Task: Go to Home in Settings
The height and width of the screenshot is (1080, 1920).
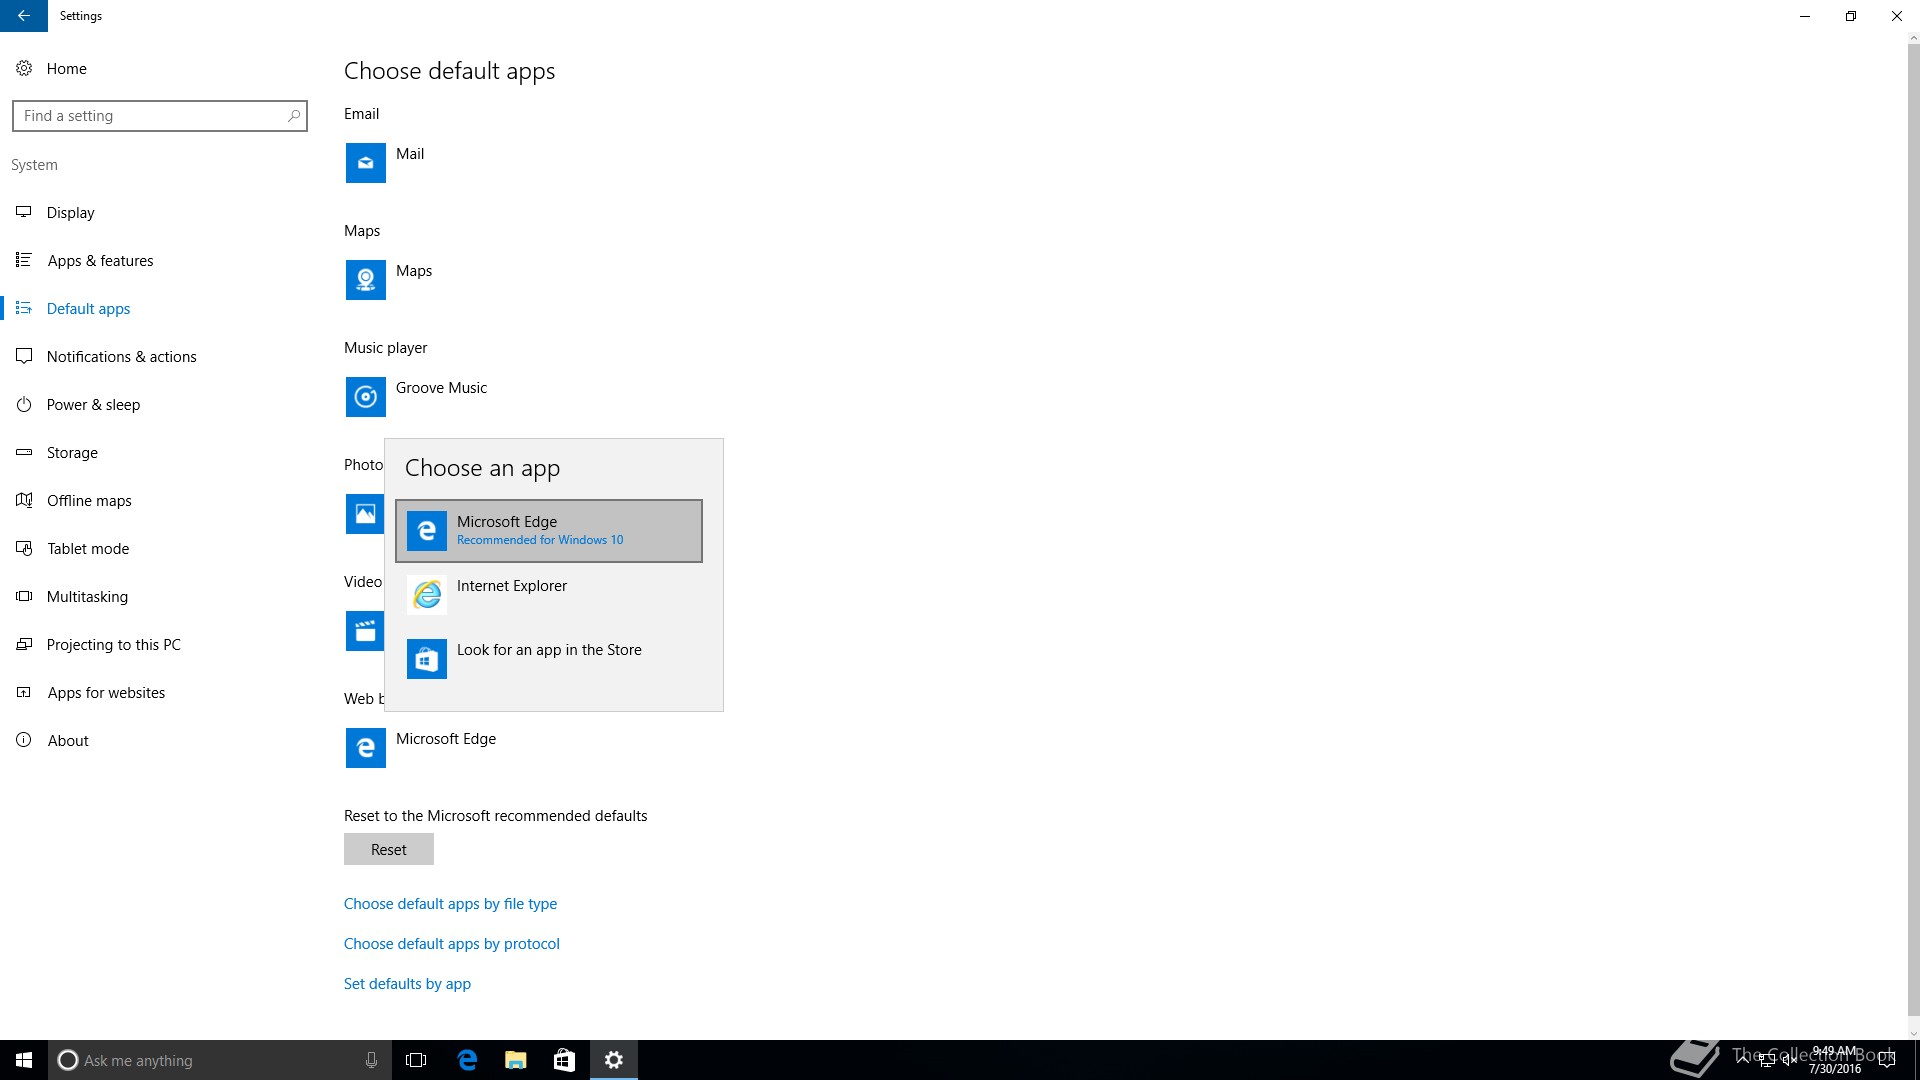Action: click(x=66, y=68)
